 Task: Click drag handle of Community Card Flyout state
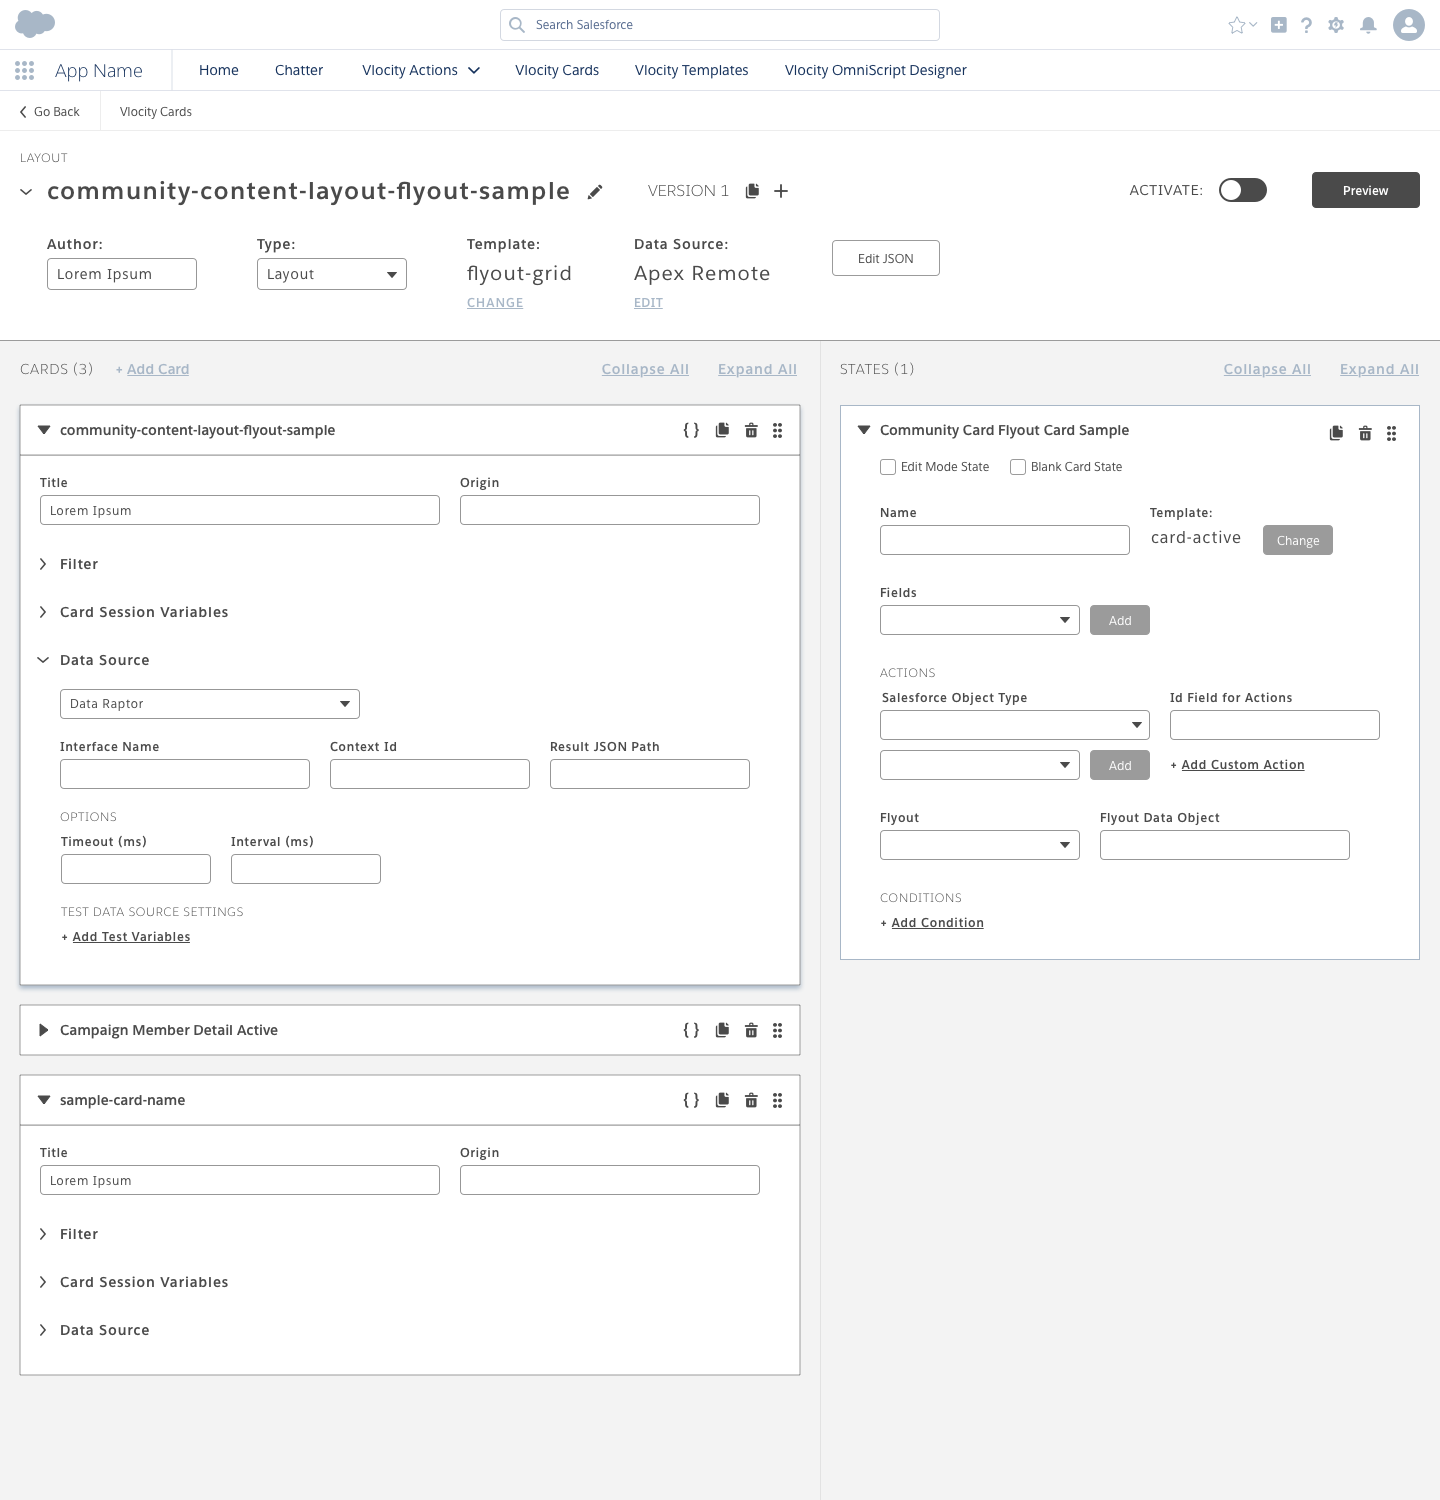click(x=1391, y=433)
